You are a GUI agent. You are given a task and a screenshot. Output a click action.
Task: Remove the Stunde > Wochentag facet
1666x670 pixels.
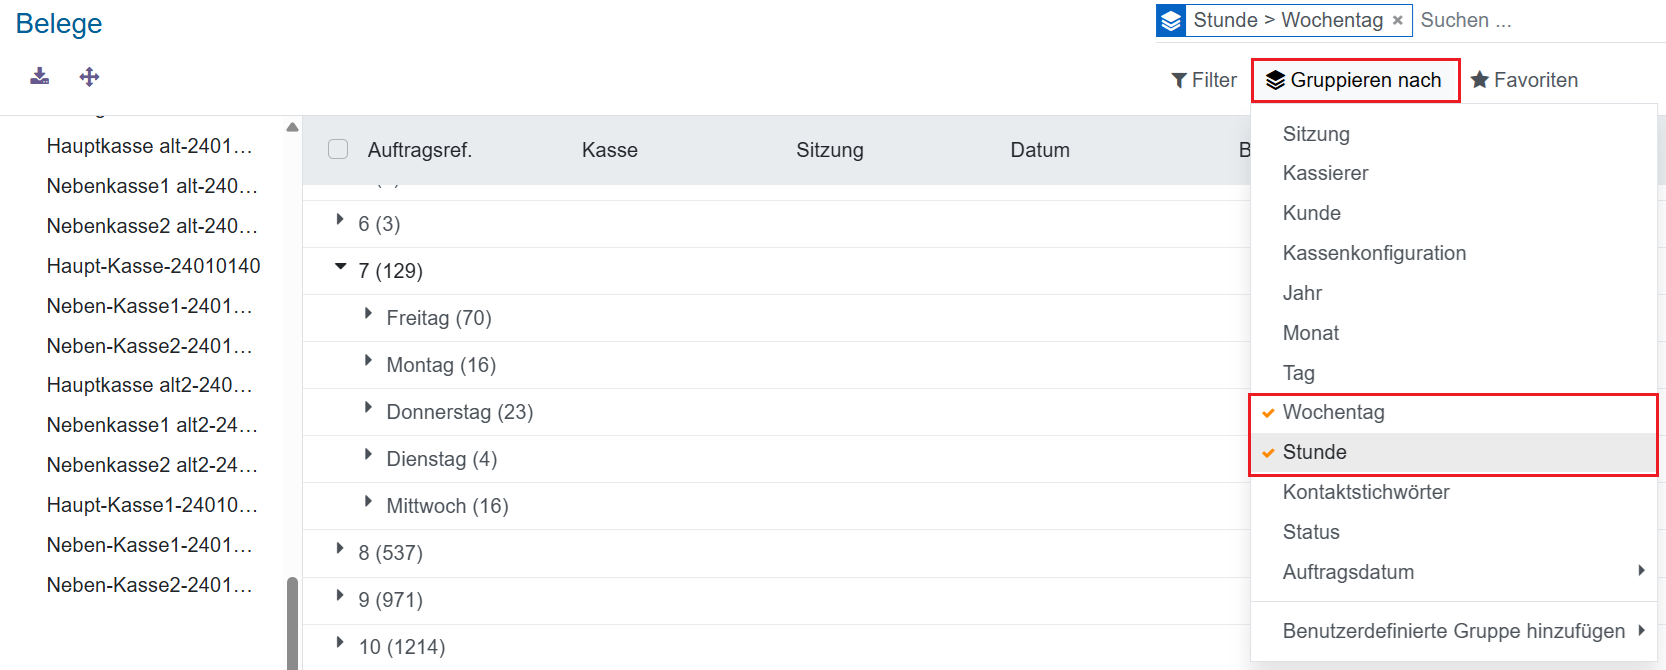click(1398, 21)
